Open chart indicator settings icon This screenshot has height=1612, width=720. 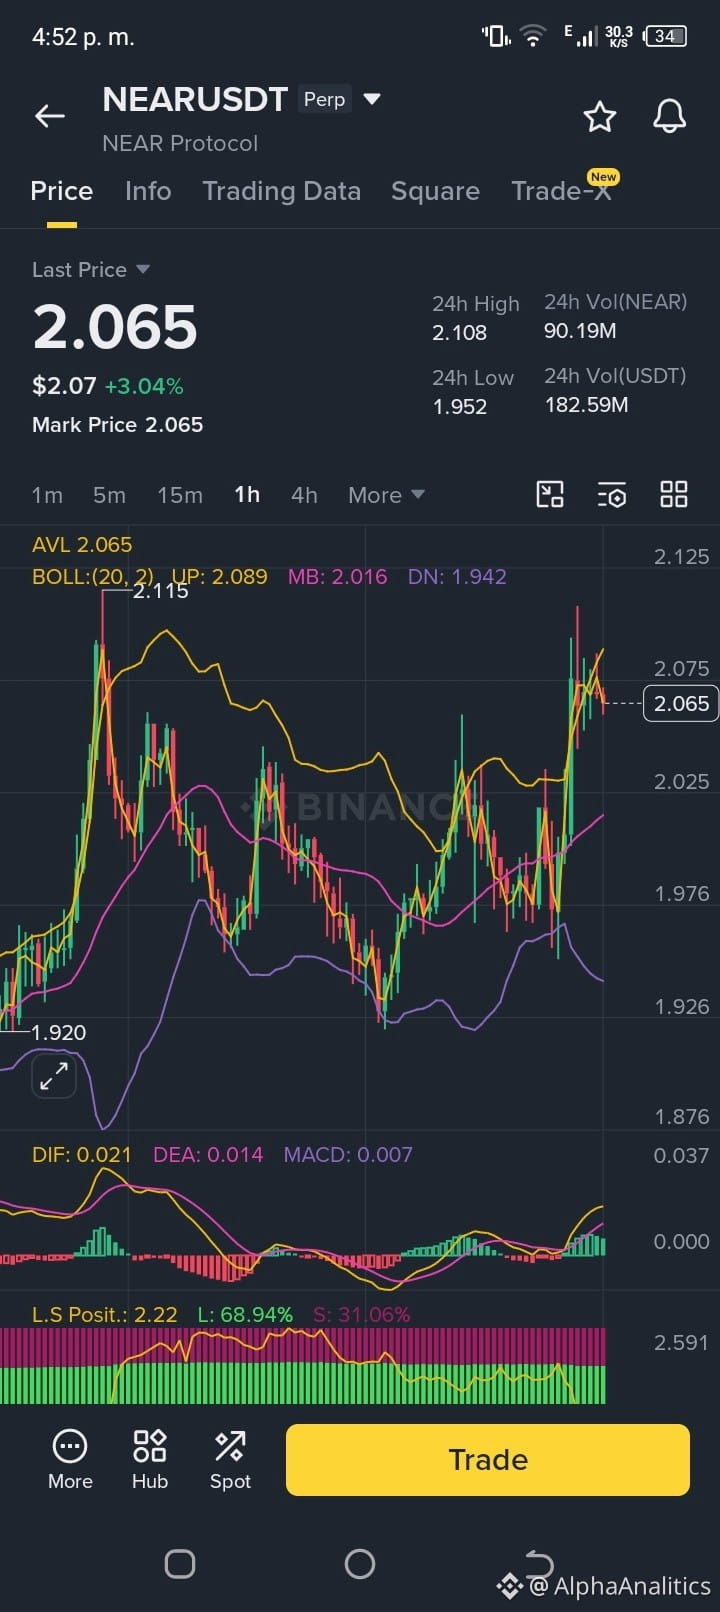[x=612, y=494]
